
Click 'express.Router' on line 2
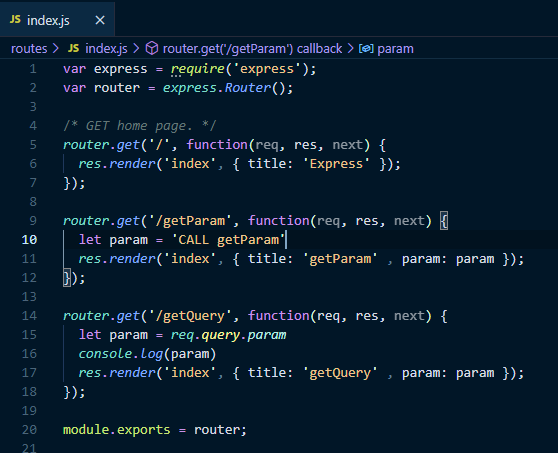(x=217, y=88)
